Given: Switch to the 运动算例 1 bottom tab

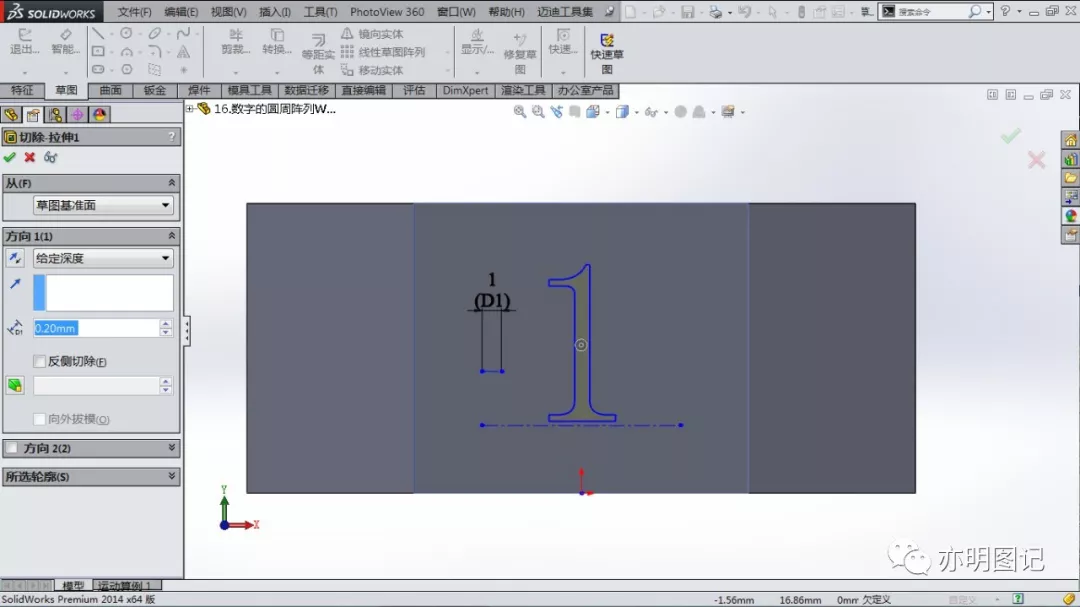Looking at the screenshot, I should coord(127,586).
